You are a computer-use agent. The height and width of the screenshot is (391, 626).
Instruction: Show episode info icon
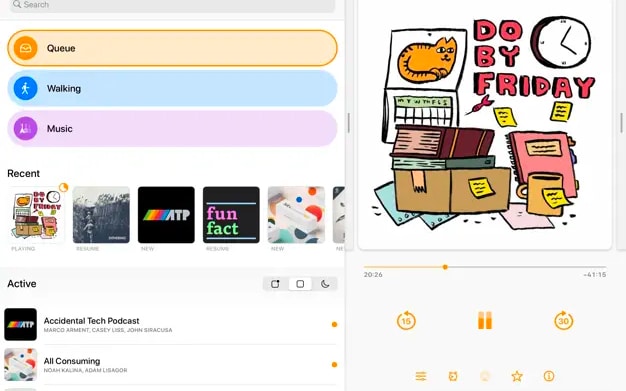click(x=549, y=376)
